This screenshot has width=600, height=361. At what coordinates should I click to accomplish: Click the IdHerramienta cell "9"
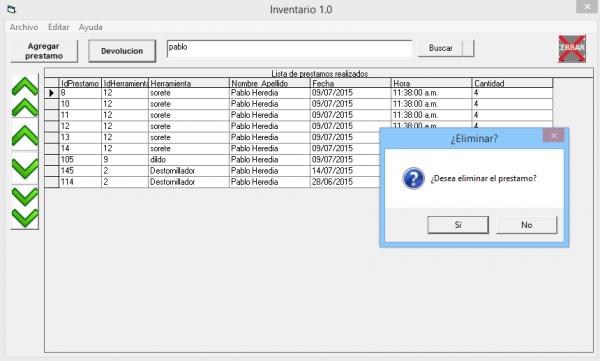[x=125, y=160]
